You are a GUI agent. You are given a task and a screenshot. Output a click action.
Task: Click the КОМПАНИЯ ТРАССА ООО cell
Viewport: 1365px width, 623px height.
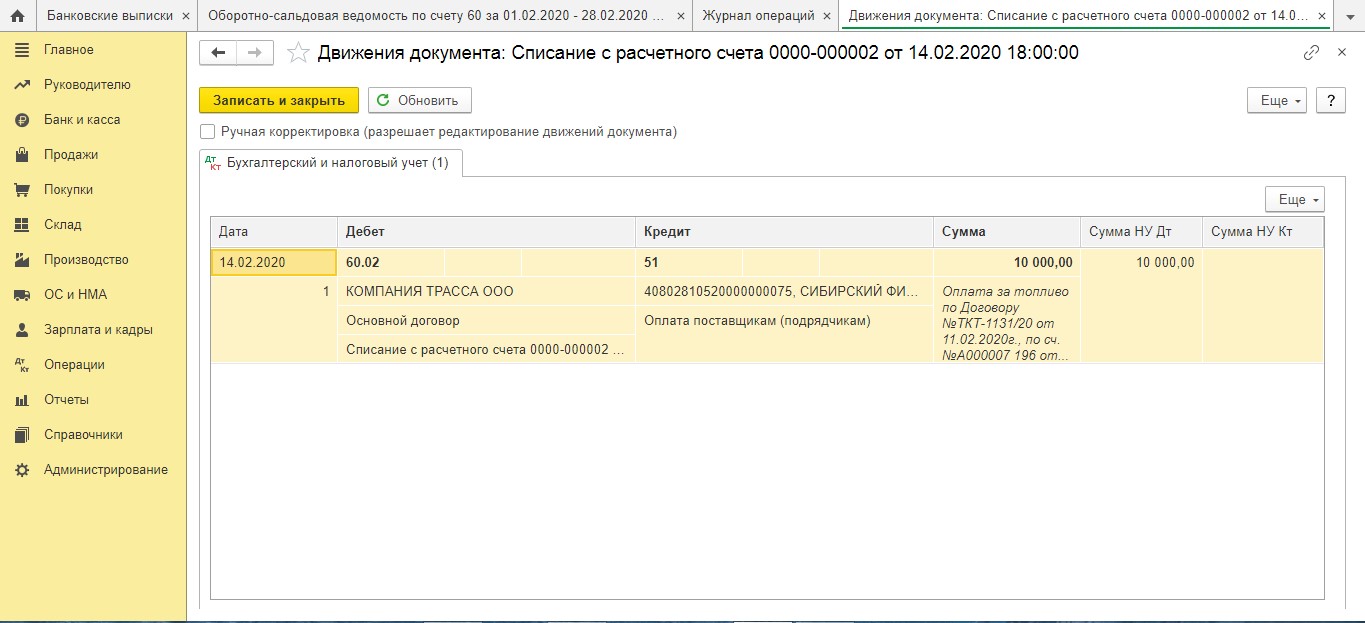[x=486, y=292]
